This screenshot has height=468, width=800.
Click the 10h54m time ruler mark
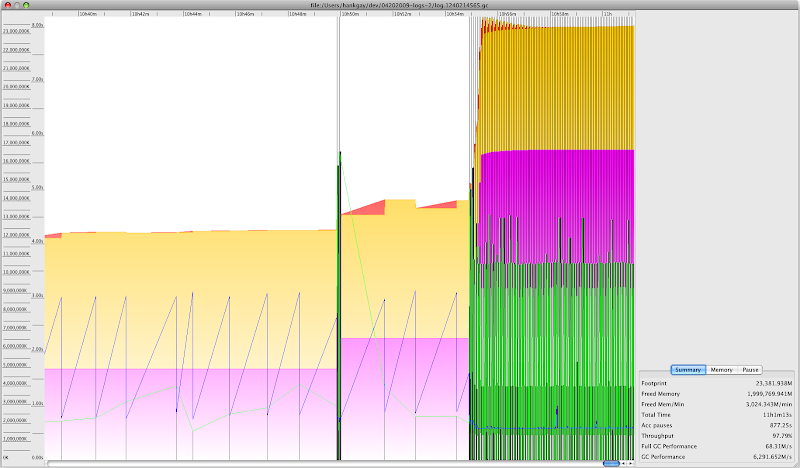click(x=456, y=15)
